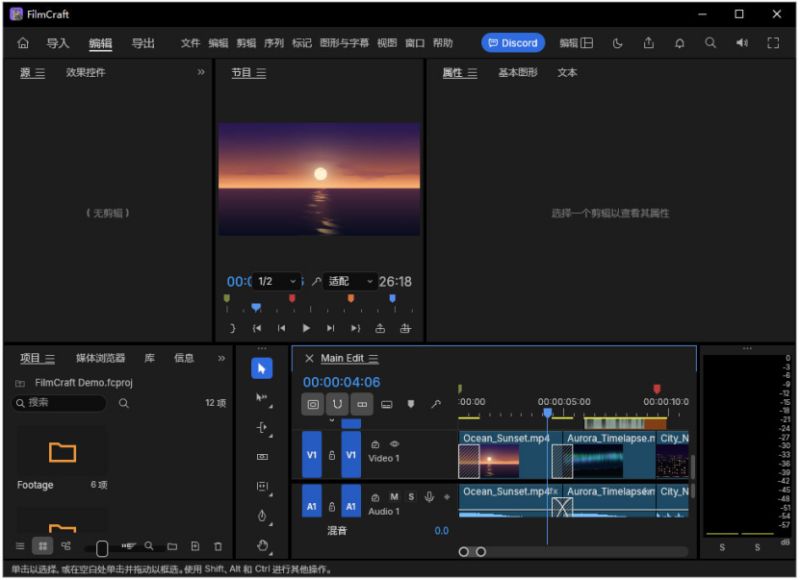Screen dimensions: 800x580
Task: Close the Main Edit sequence tab
Action: coord(309,359)
